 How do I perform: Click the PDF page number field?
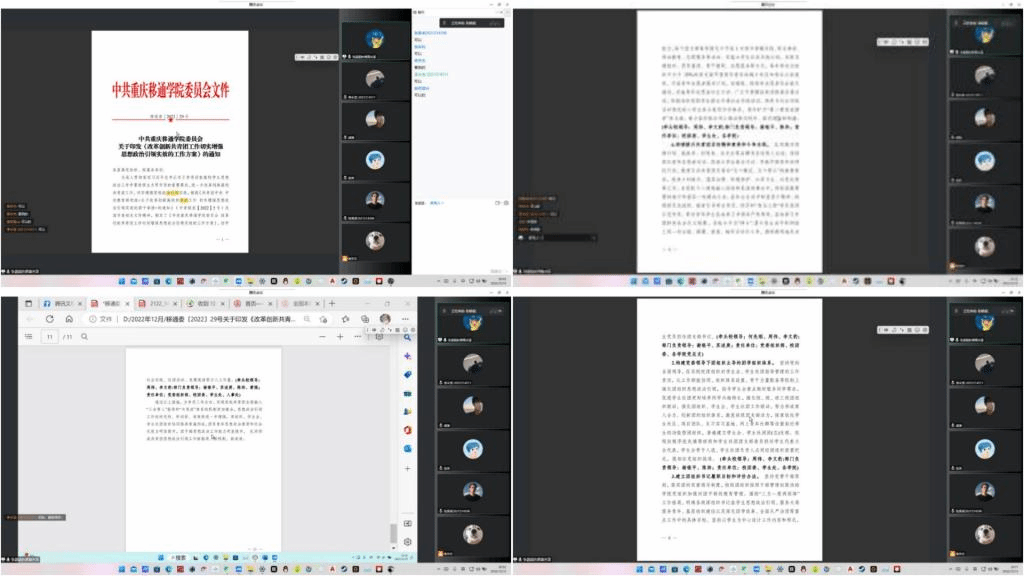(x=50, y=337)
